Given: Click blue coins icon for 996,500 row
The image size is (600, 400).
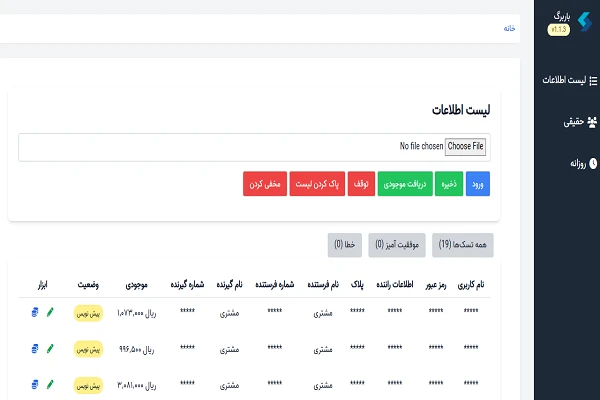Looking at the screenshot, I should point(36,349).
